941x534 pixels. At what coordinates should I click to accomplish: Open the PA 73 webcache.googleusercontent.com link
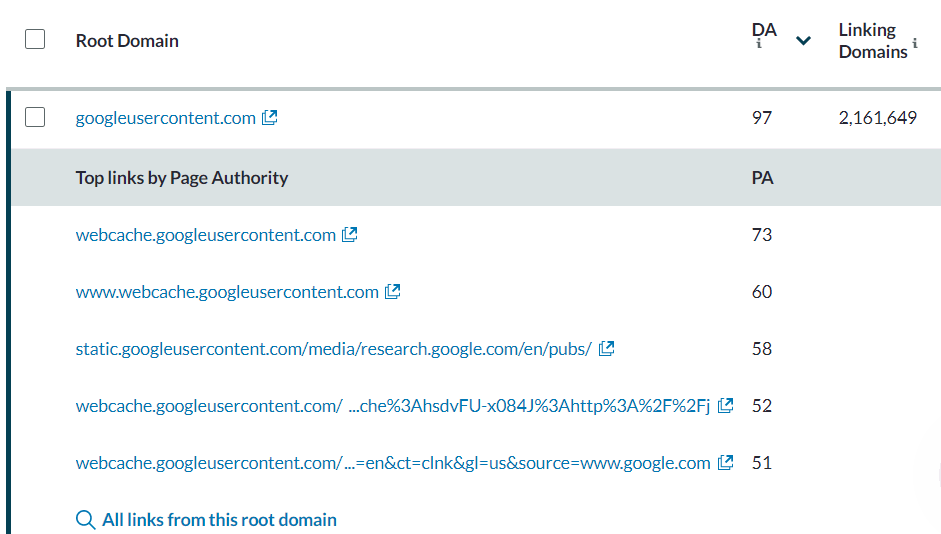coord(205,235)
